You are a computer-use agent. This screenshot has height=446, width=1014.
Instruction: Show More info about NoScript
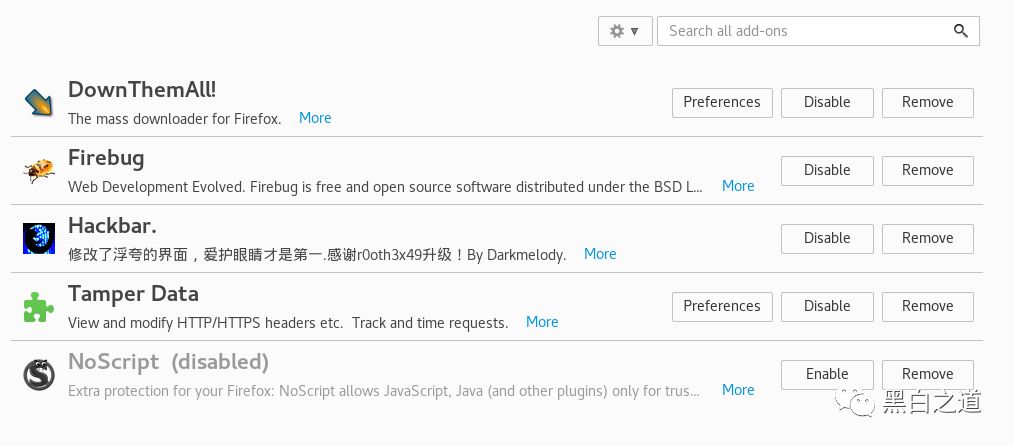click(x=738, y=390)
